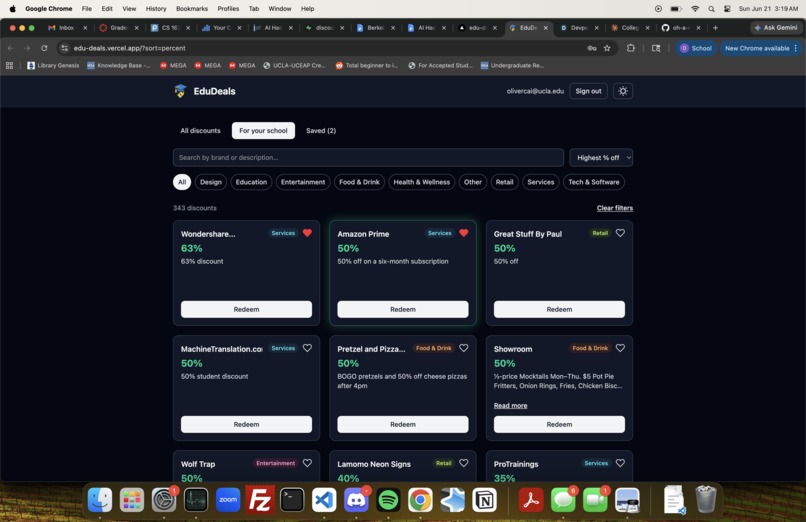Open Knowledge Base bookmark

tap(119, 65)
